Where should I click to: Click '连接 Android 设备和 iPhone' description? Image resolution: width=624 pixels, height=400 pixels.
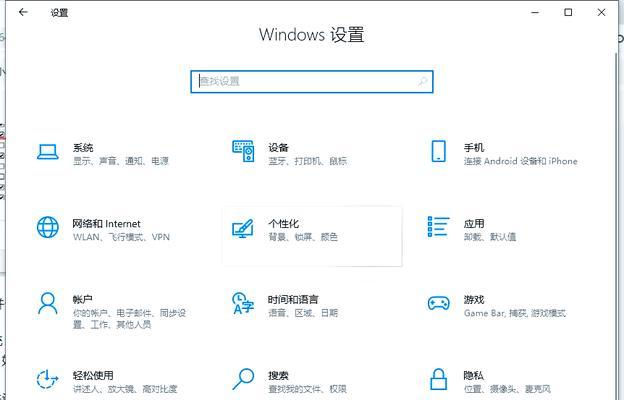pyautogui.click(x=521, y=161)
